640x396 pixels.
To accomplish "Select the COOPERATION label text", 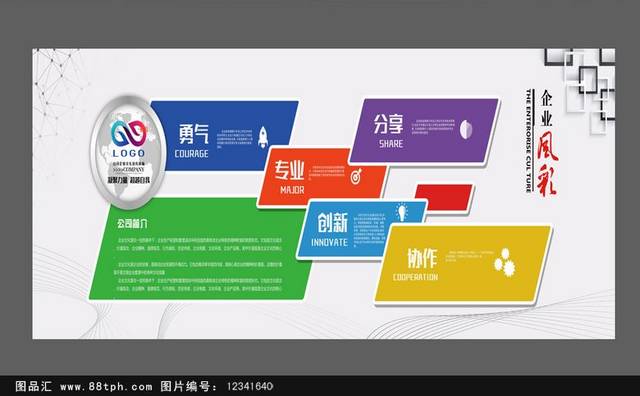I will coord(415,277).
